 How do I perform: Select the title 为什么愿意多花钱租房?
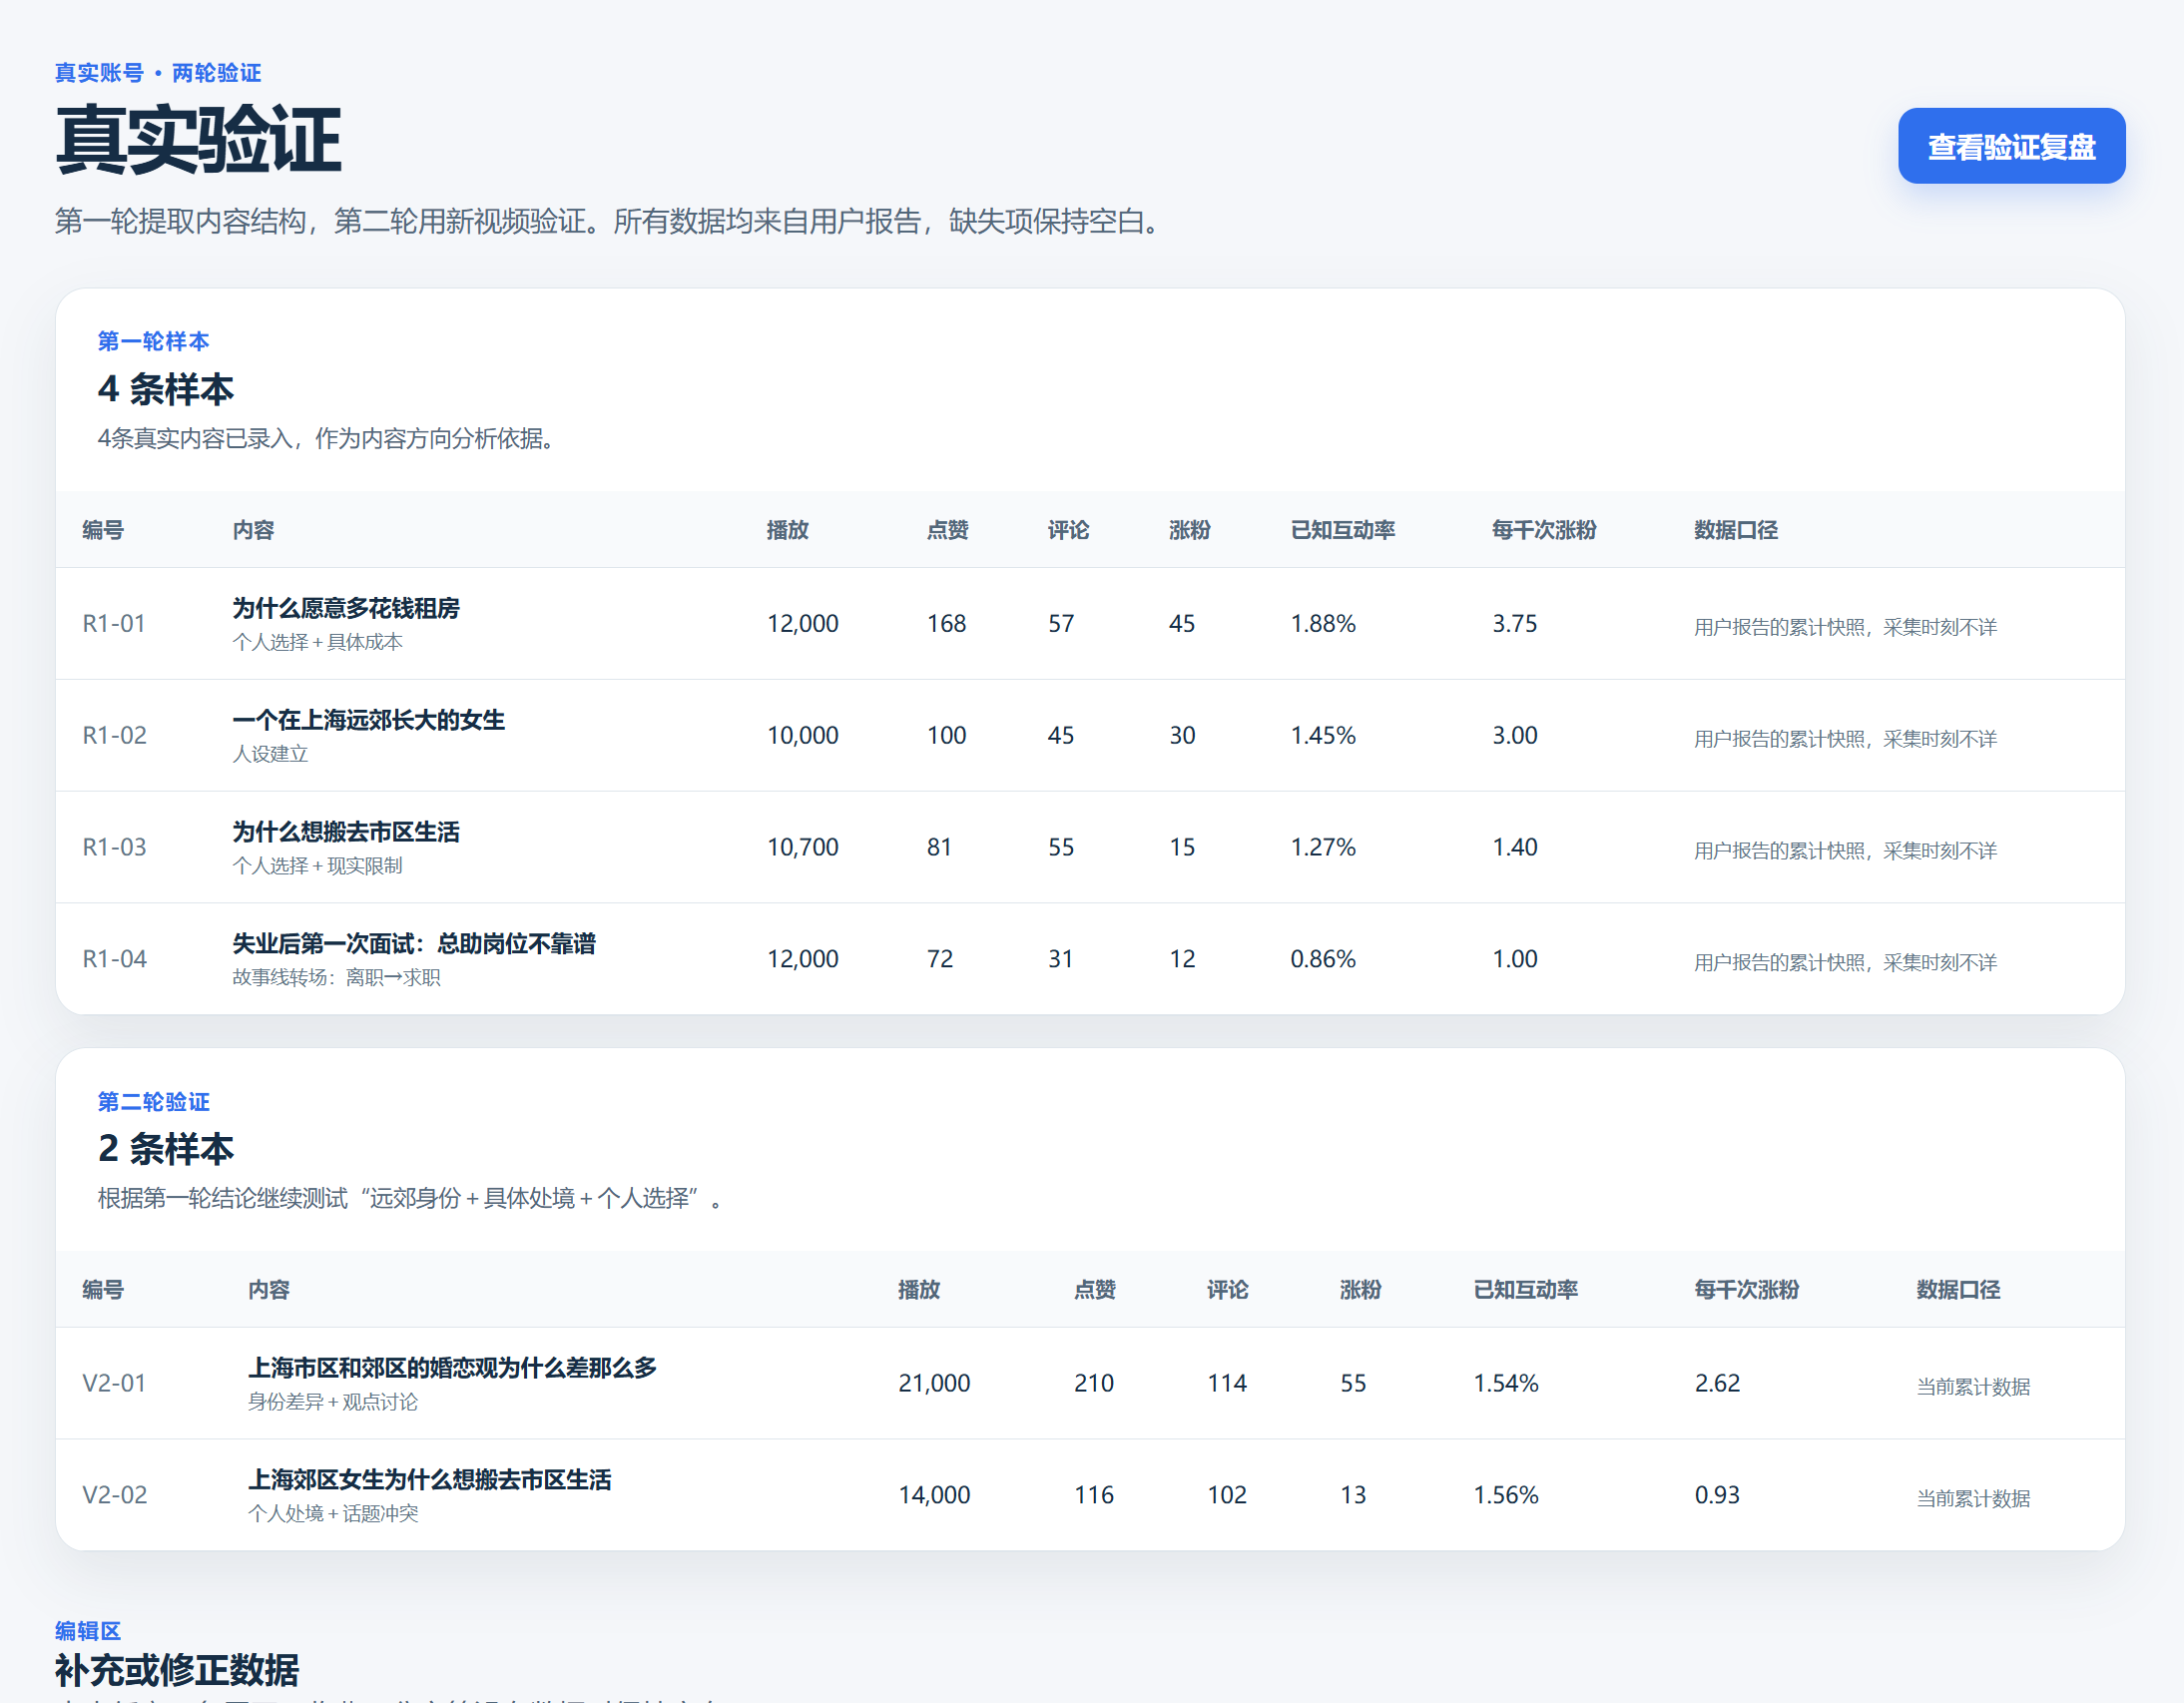pos(346,608)
